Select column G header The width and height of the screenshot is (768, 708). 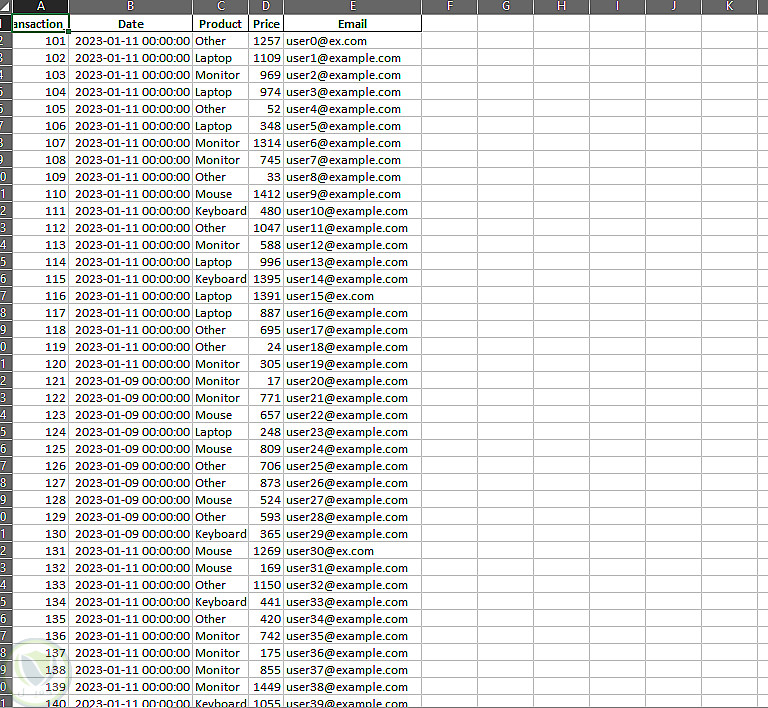click(x=505, y=6)
